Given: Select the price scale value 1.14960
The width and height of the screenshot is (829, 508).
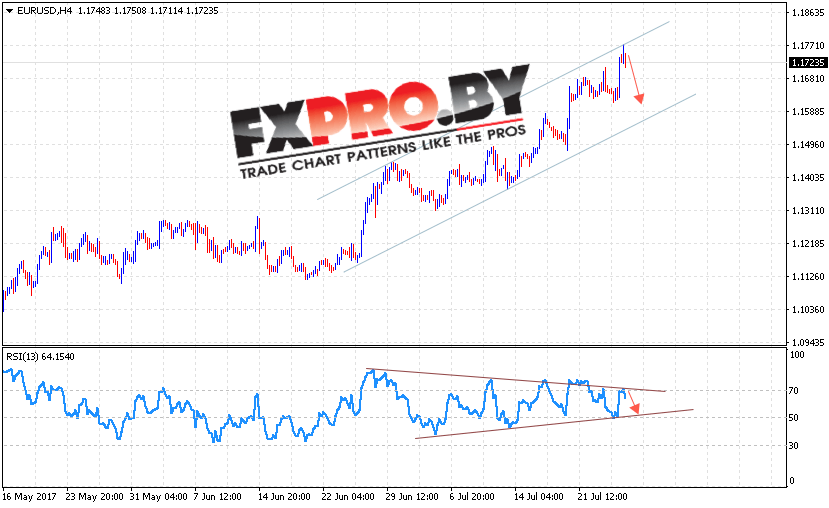Looking at the screenshot, I should pyautogui.click(x=808, y=145).
